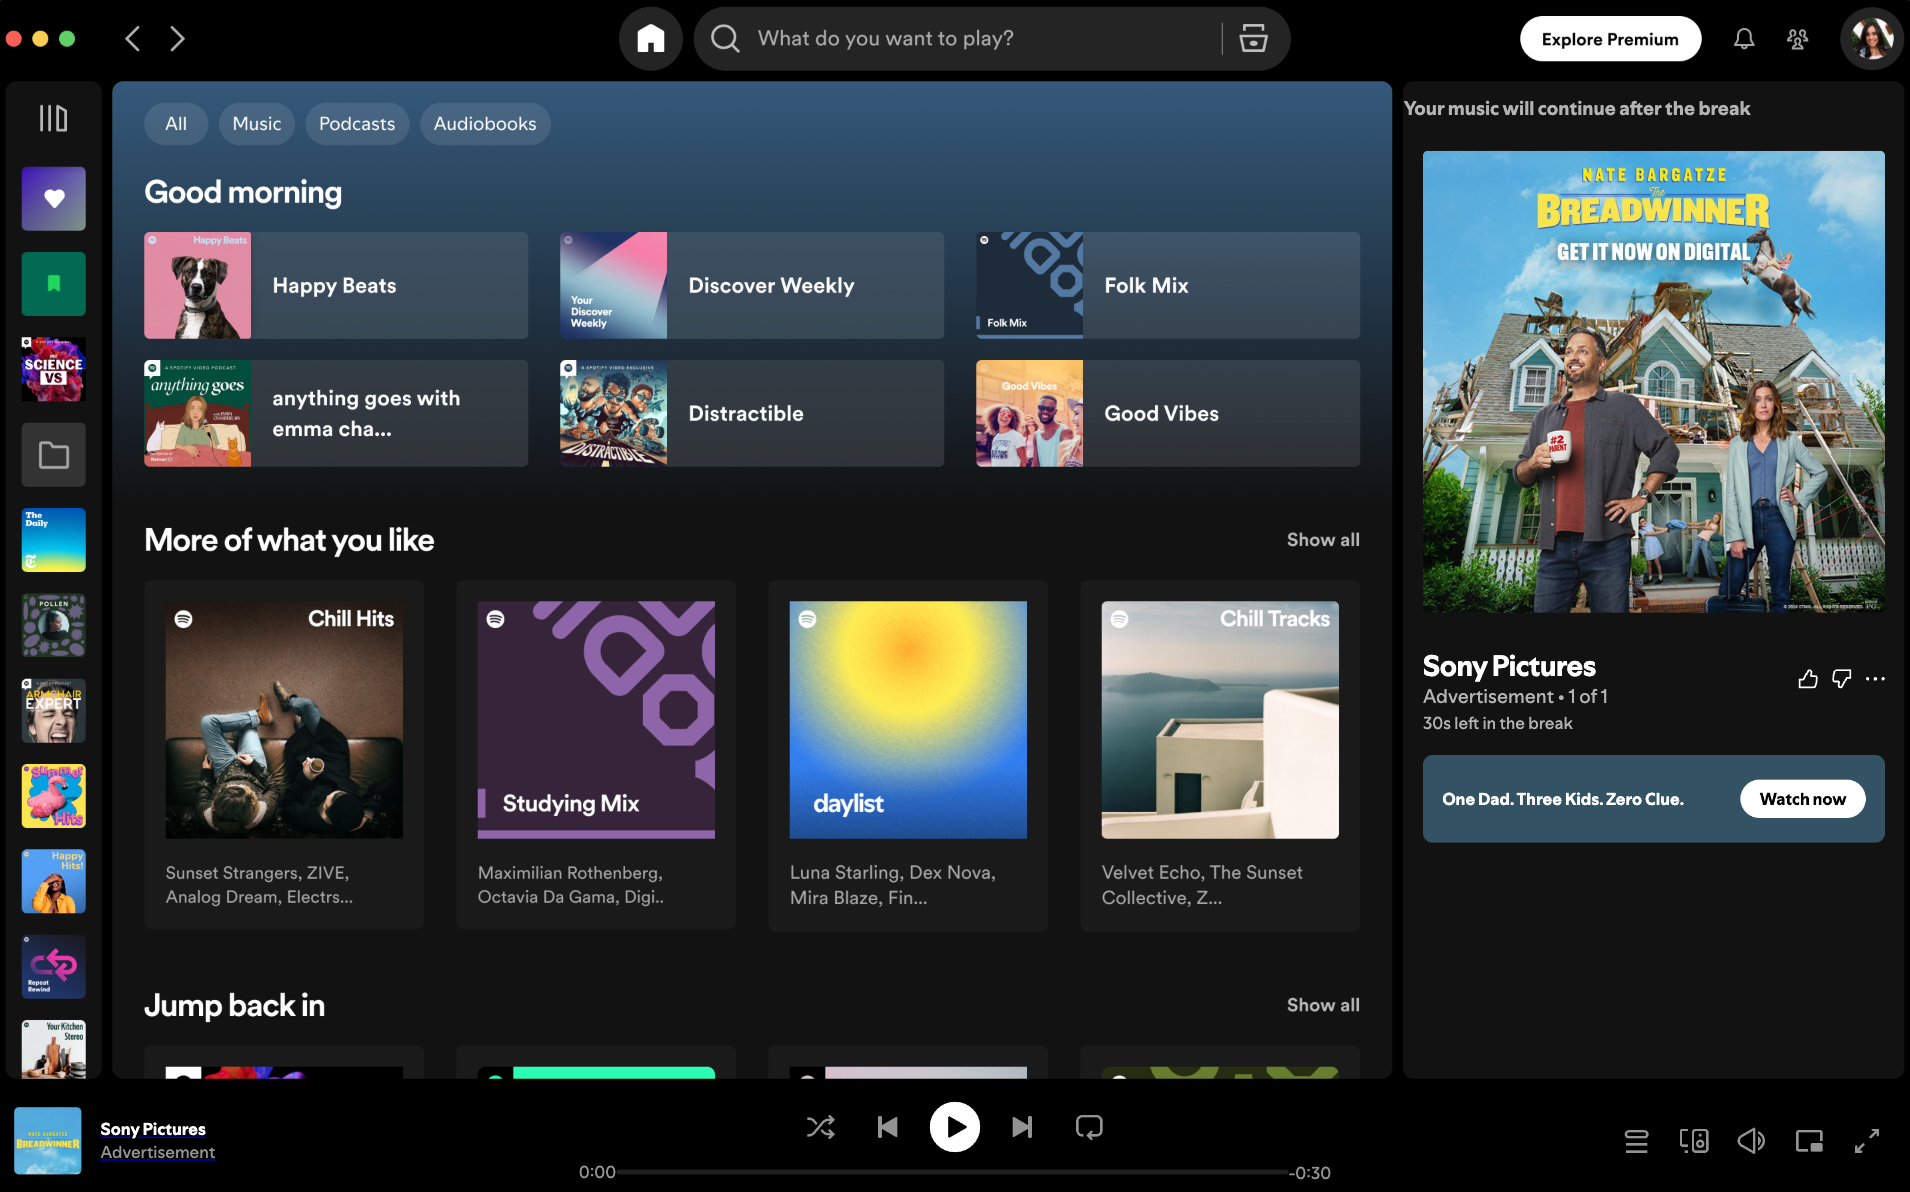The image size is (1910, 1192).
Task: Select the Podcasts filter chip
Action: (357, 124)
